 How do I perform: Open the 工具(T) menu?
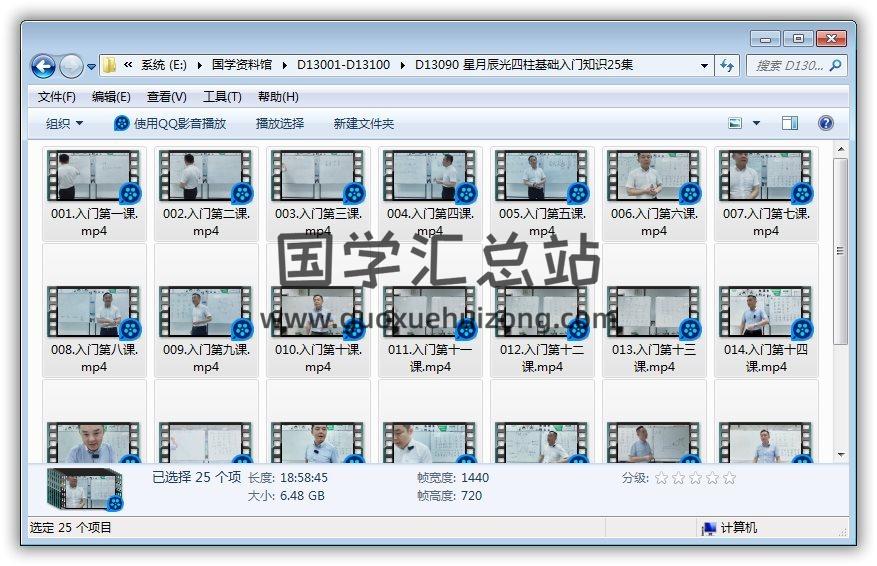click(x=221, y=97)
